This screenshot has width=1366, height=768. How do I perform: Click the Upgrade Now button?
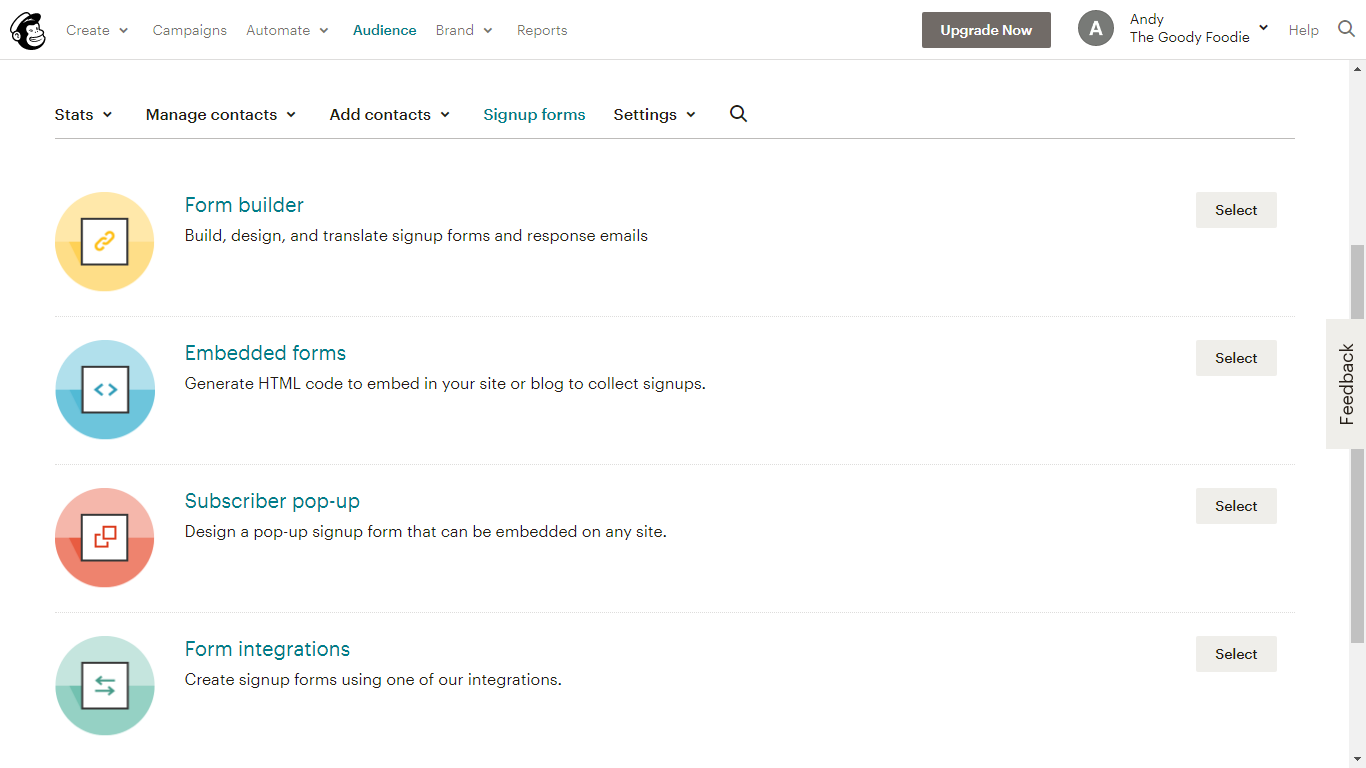[986, 30]
